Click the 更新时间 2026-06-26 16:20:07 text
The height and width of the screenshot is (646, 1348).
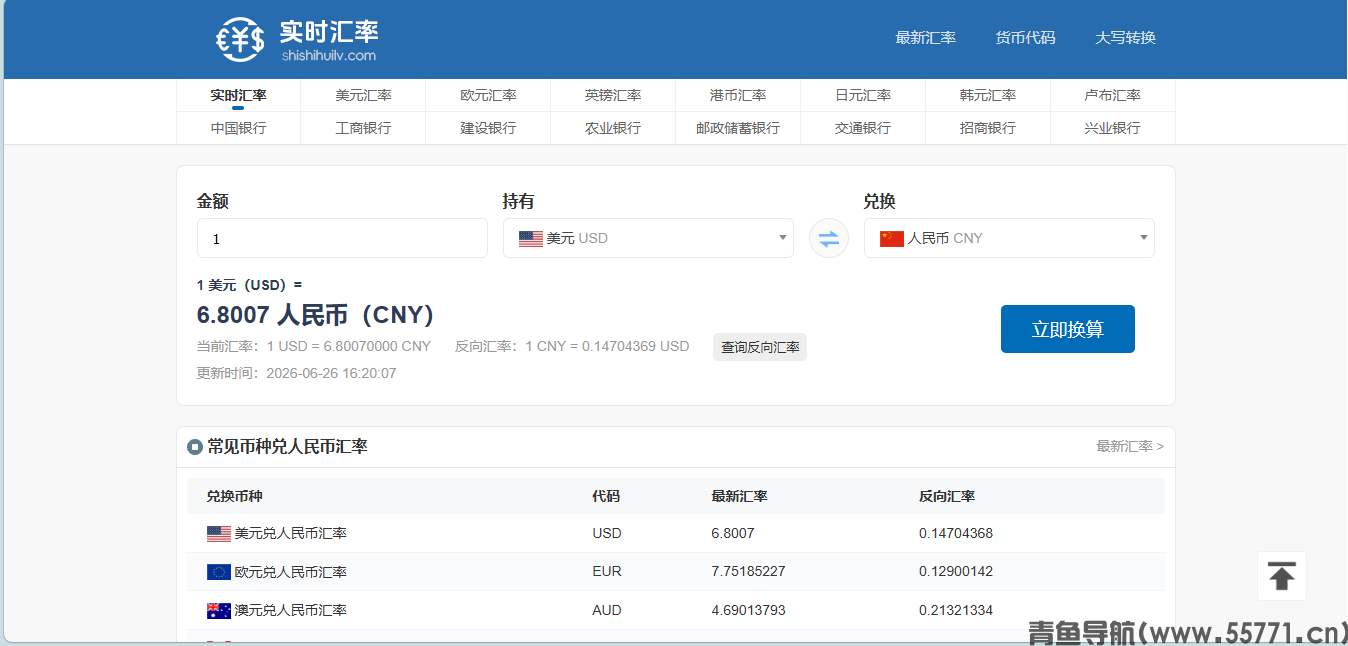[296, 373]
